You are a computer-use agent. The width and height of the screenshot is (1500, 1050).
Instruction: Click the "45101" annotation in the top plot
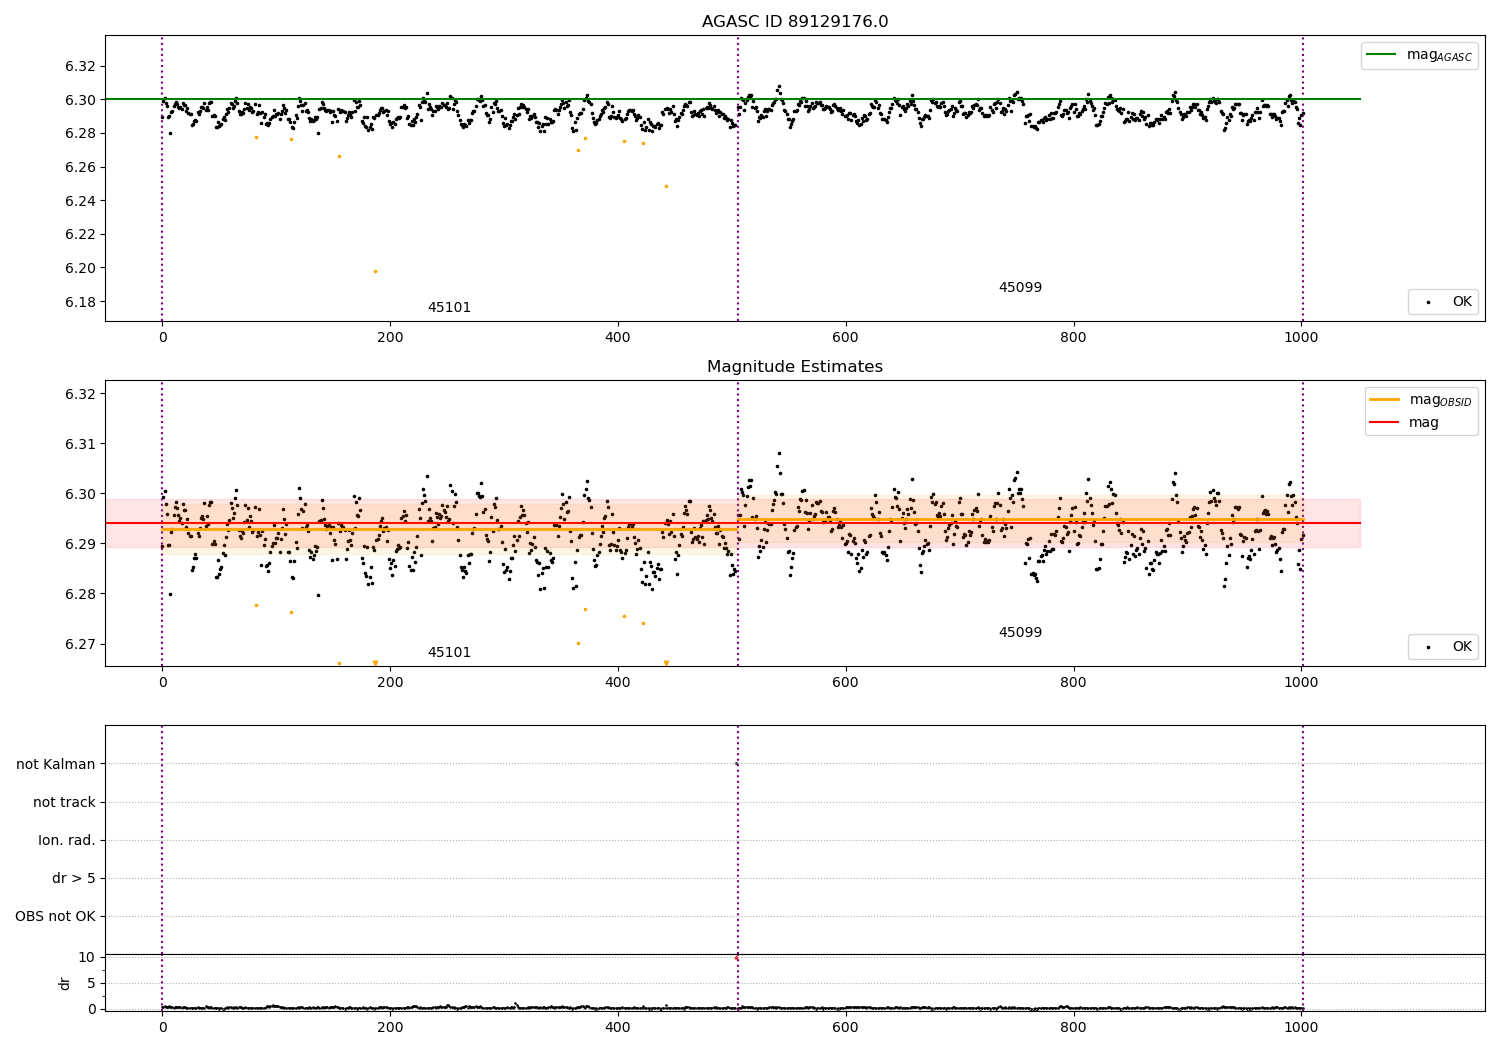(x=449, y=308)
